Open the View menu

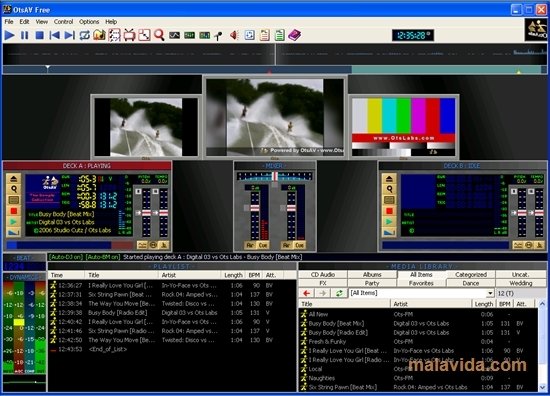[x=41, y=22]
